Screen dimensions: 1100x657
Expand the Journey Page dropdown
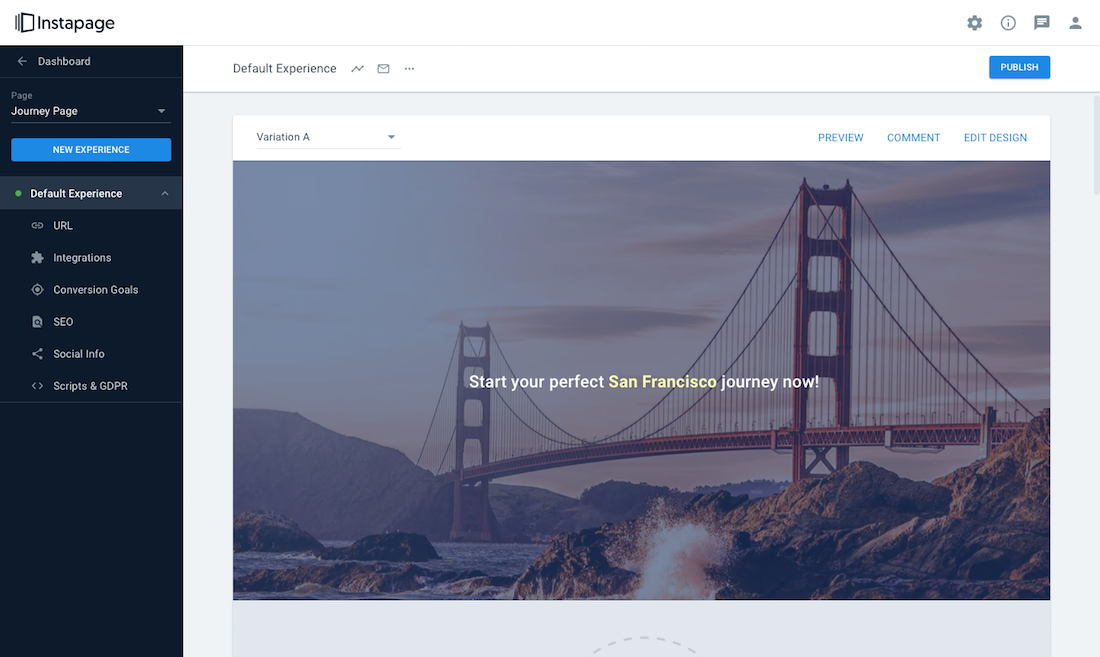[90, 111]
